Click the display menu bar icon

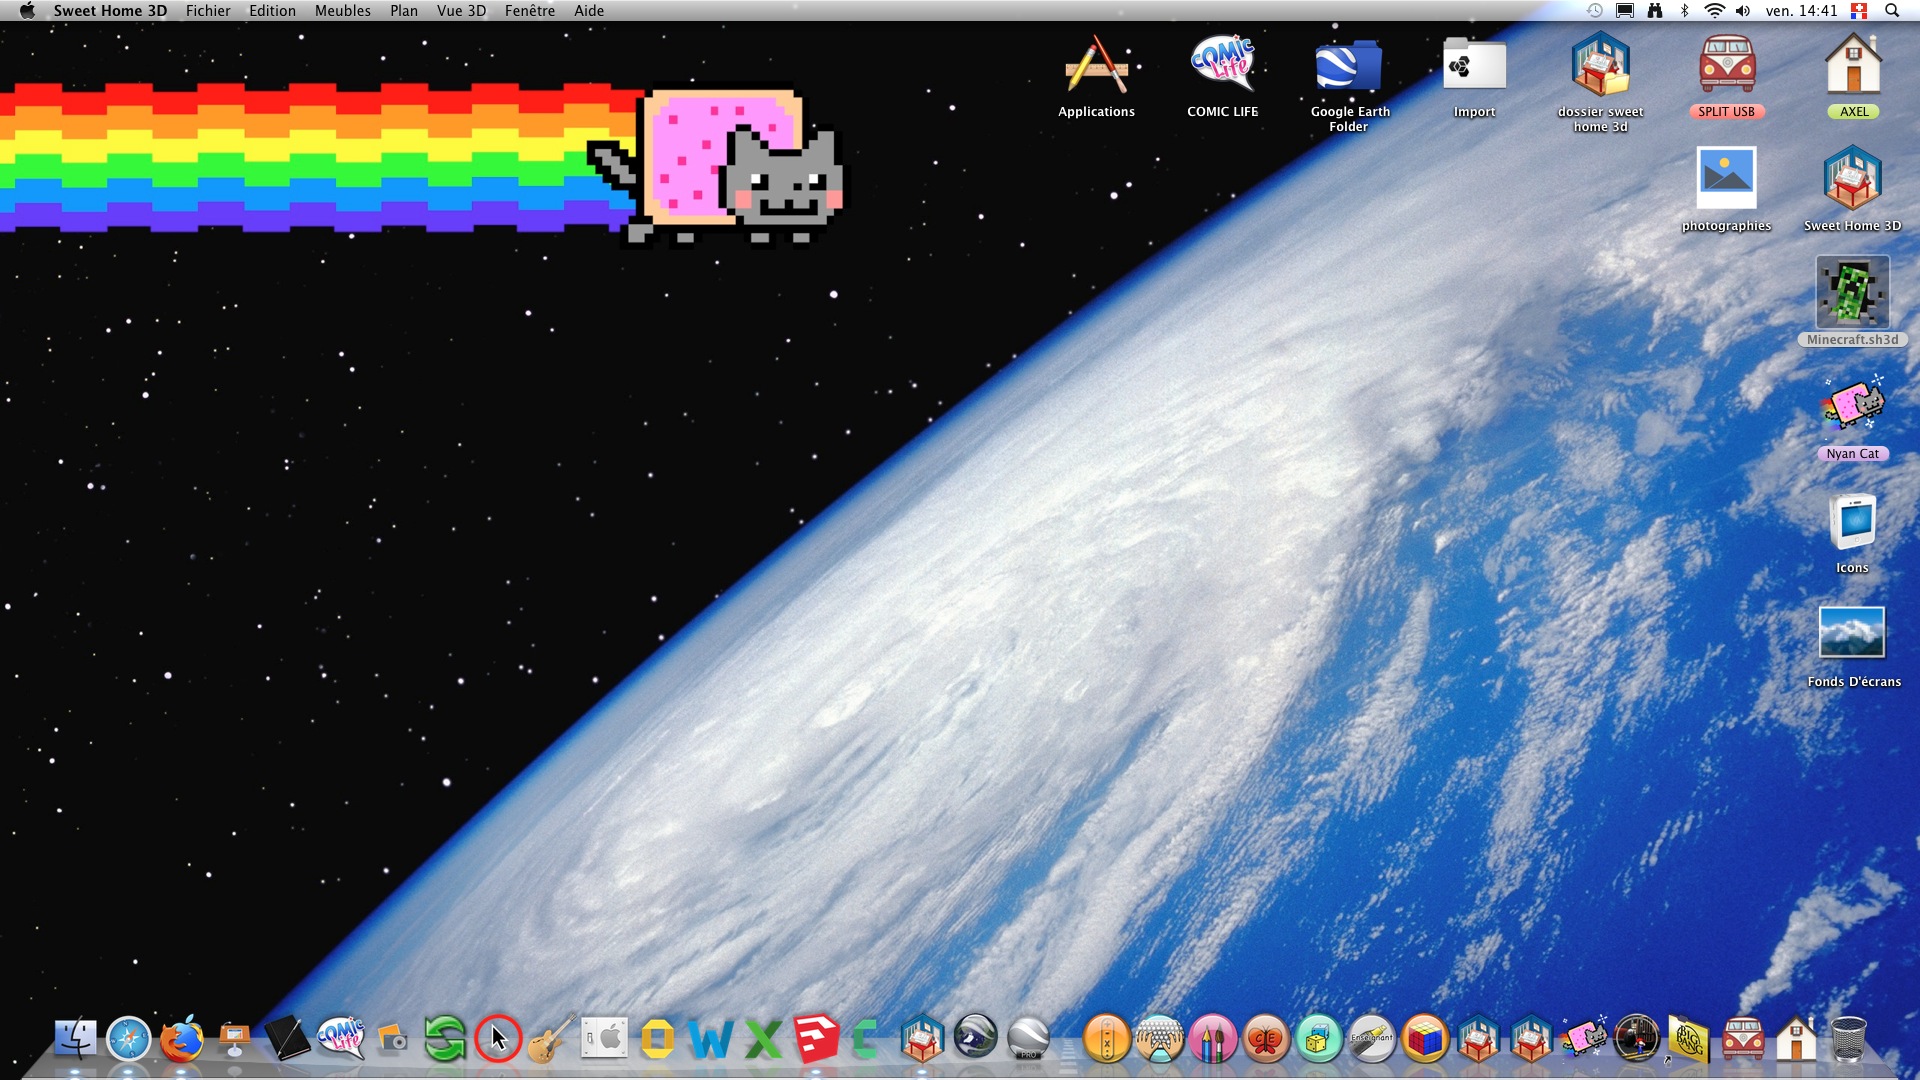[1625, 11]
